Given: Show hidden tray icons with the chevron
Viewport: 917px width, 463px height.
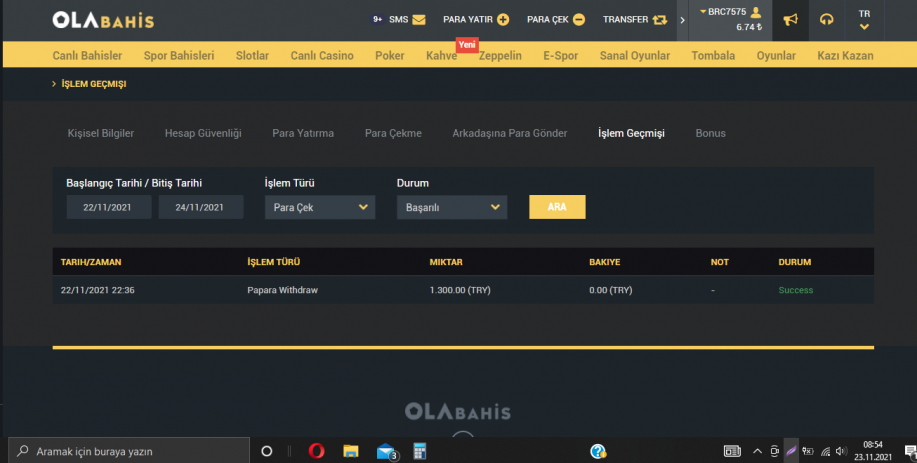Looking at the screenshot, I should point(757,451).
